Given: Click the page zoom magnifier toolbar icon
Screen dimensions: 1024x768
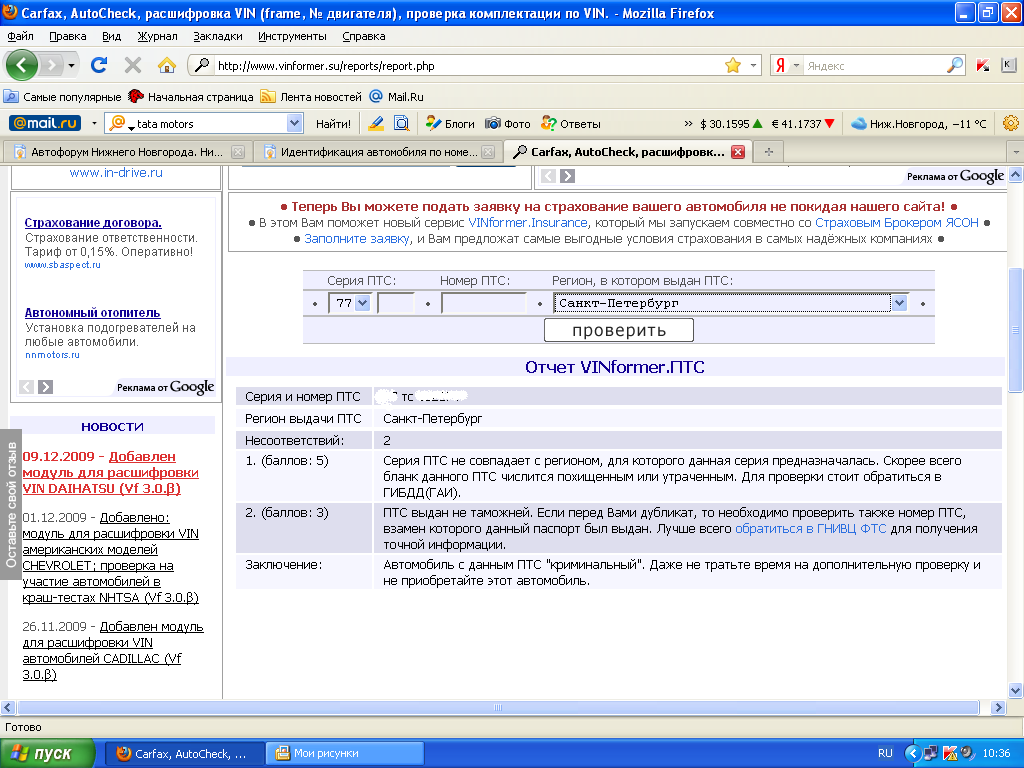Looking at the screenshot, I should (x=402, y=123).
